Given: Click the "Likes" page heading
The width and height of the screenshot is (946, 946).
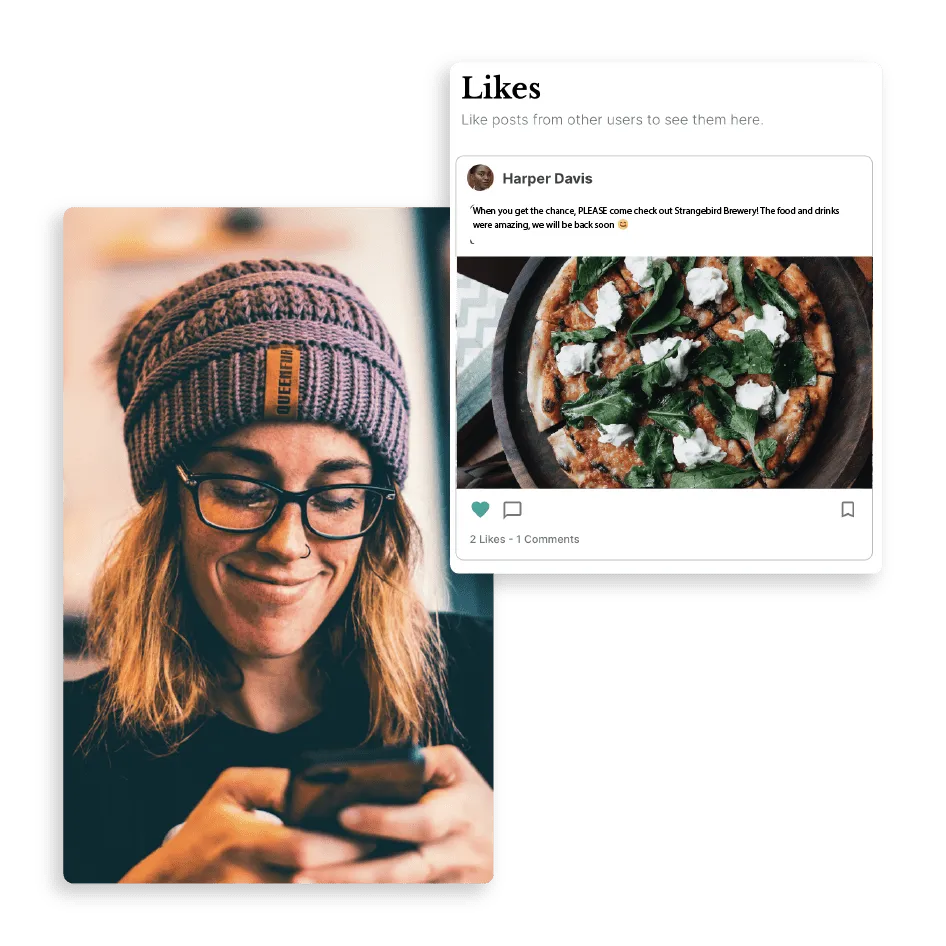Looking at the screenshot, I should [x=501, y=88].
